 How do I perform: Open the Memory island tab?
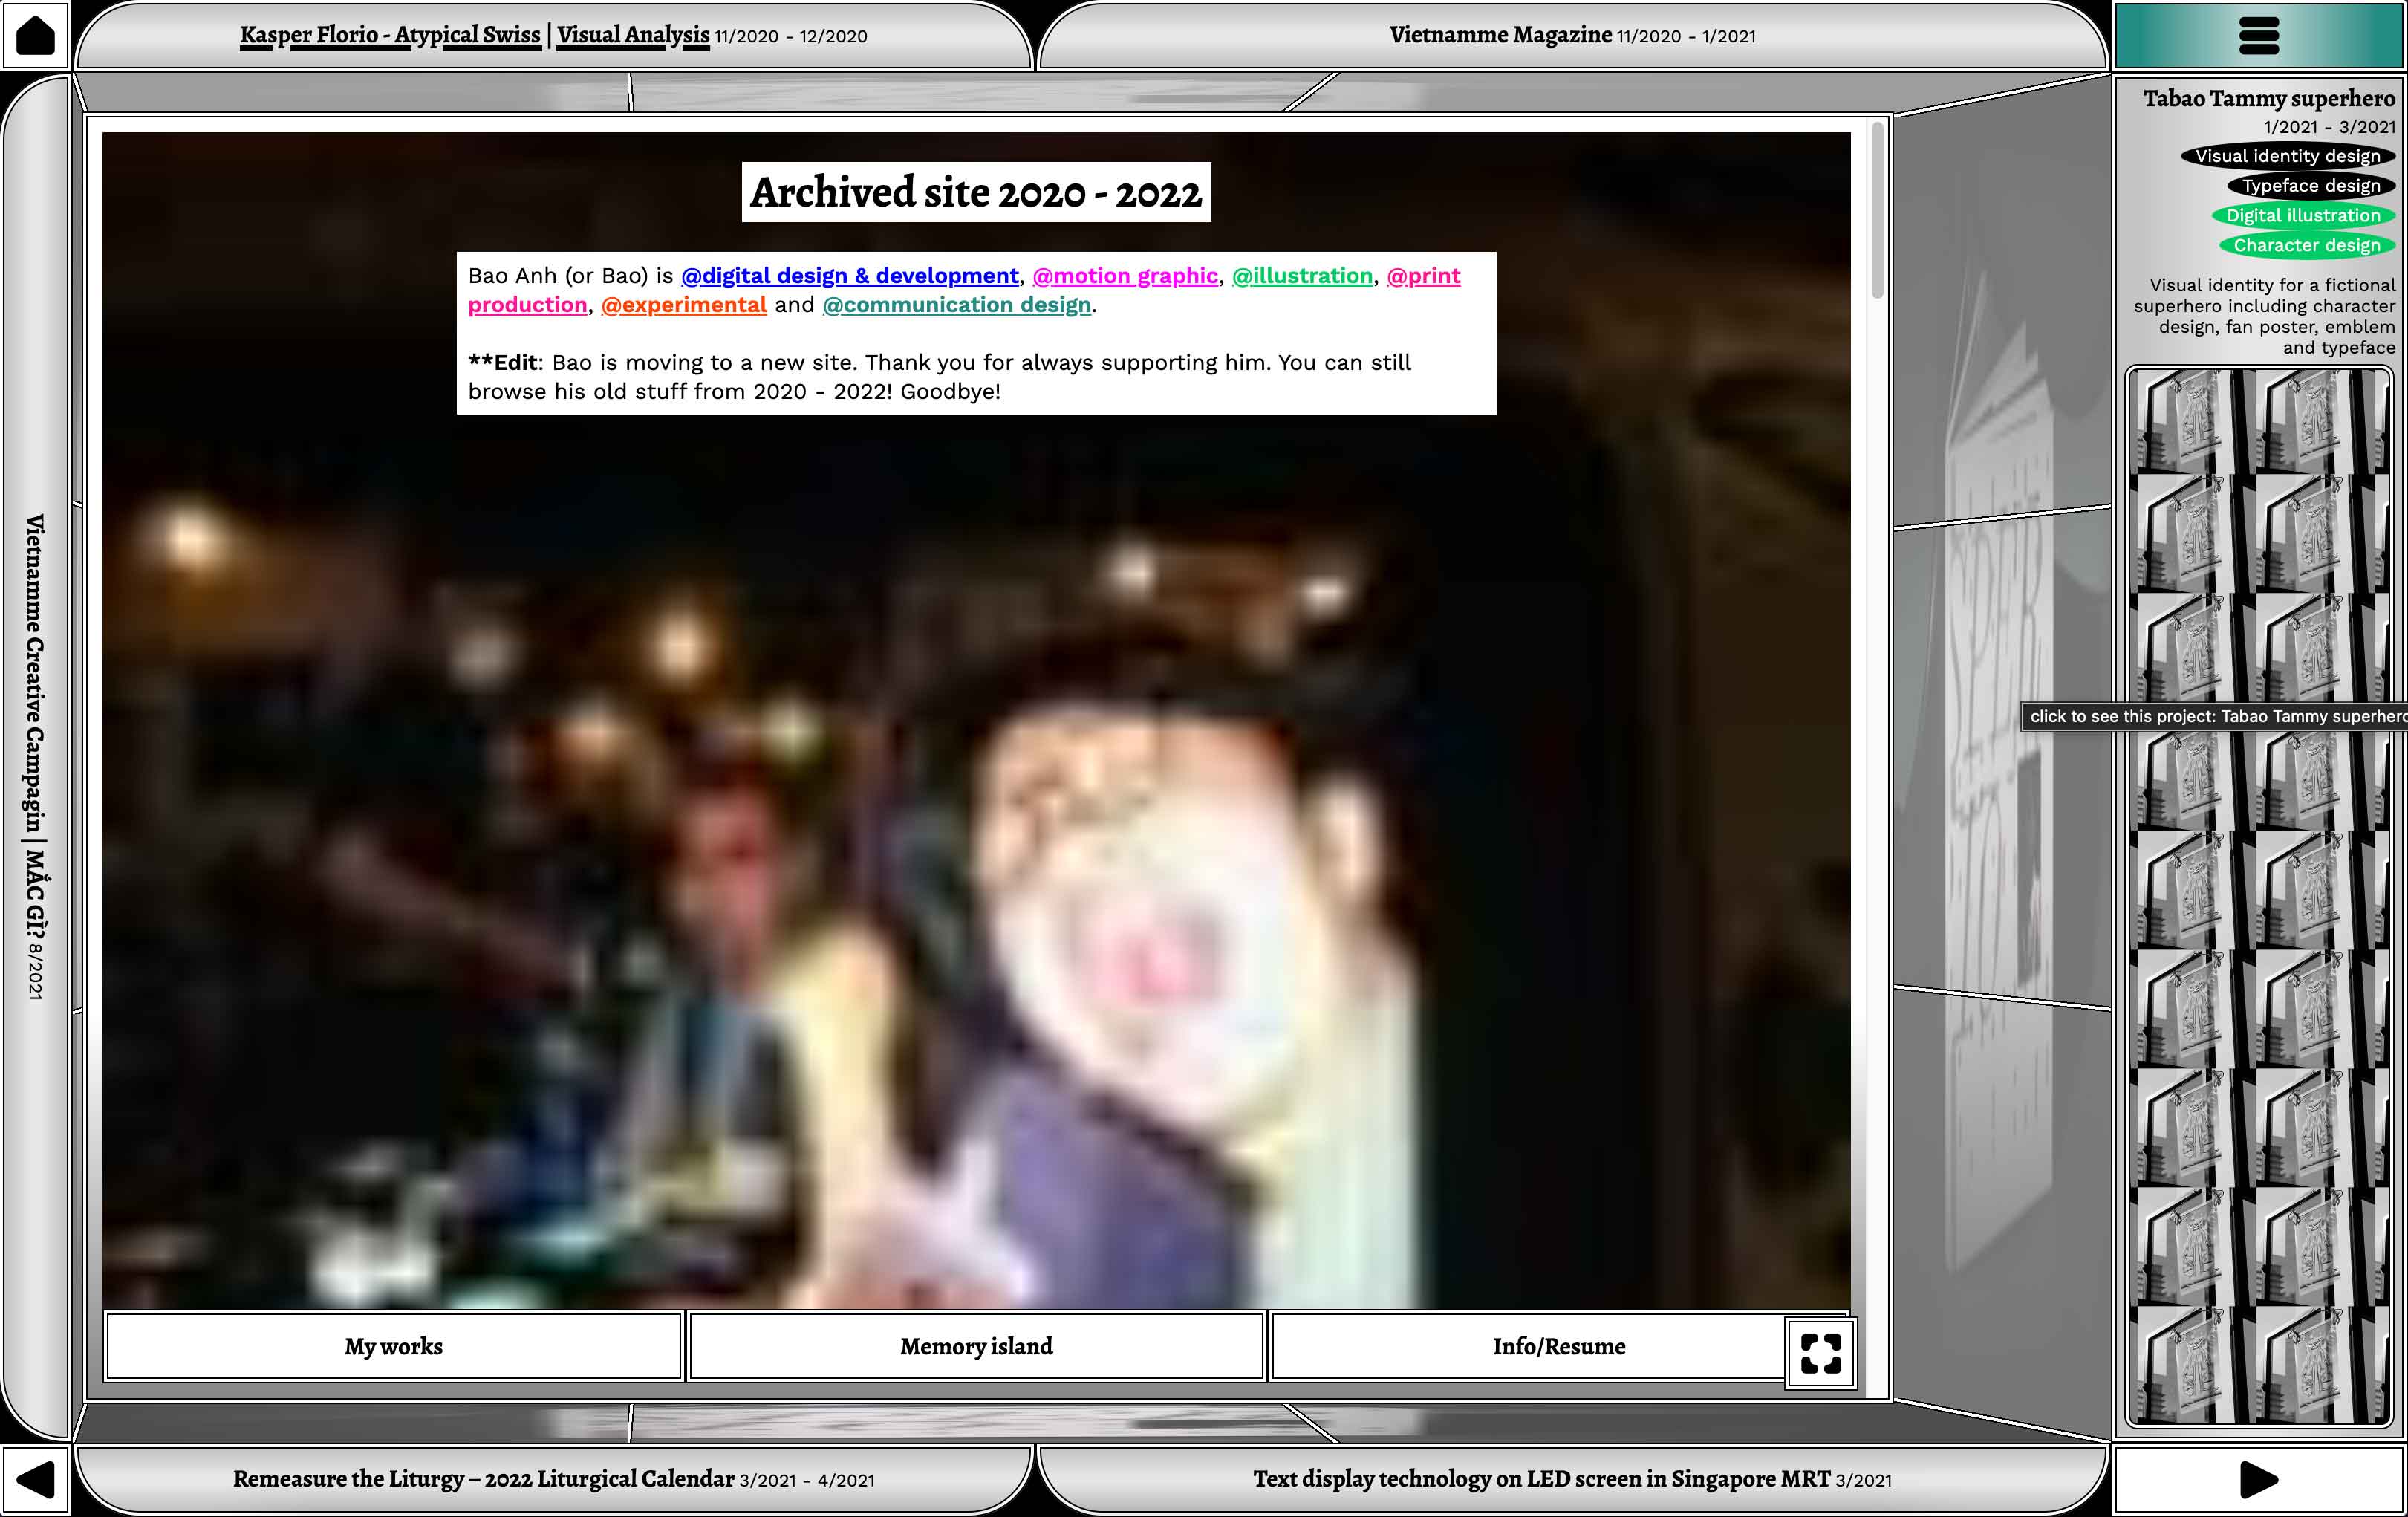pos(976,1346)
